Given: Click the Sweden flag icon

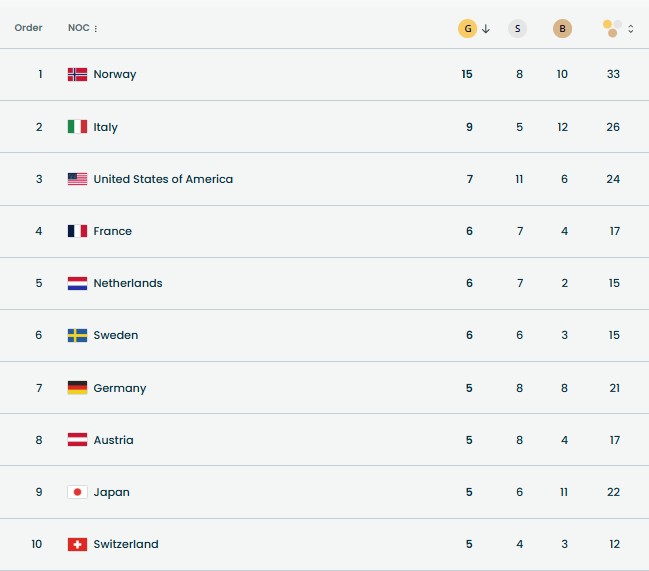Looking at the screenshot, I should [x=77, y=335].
